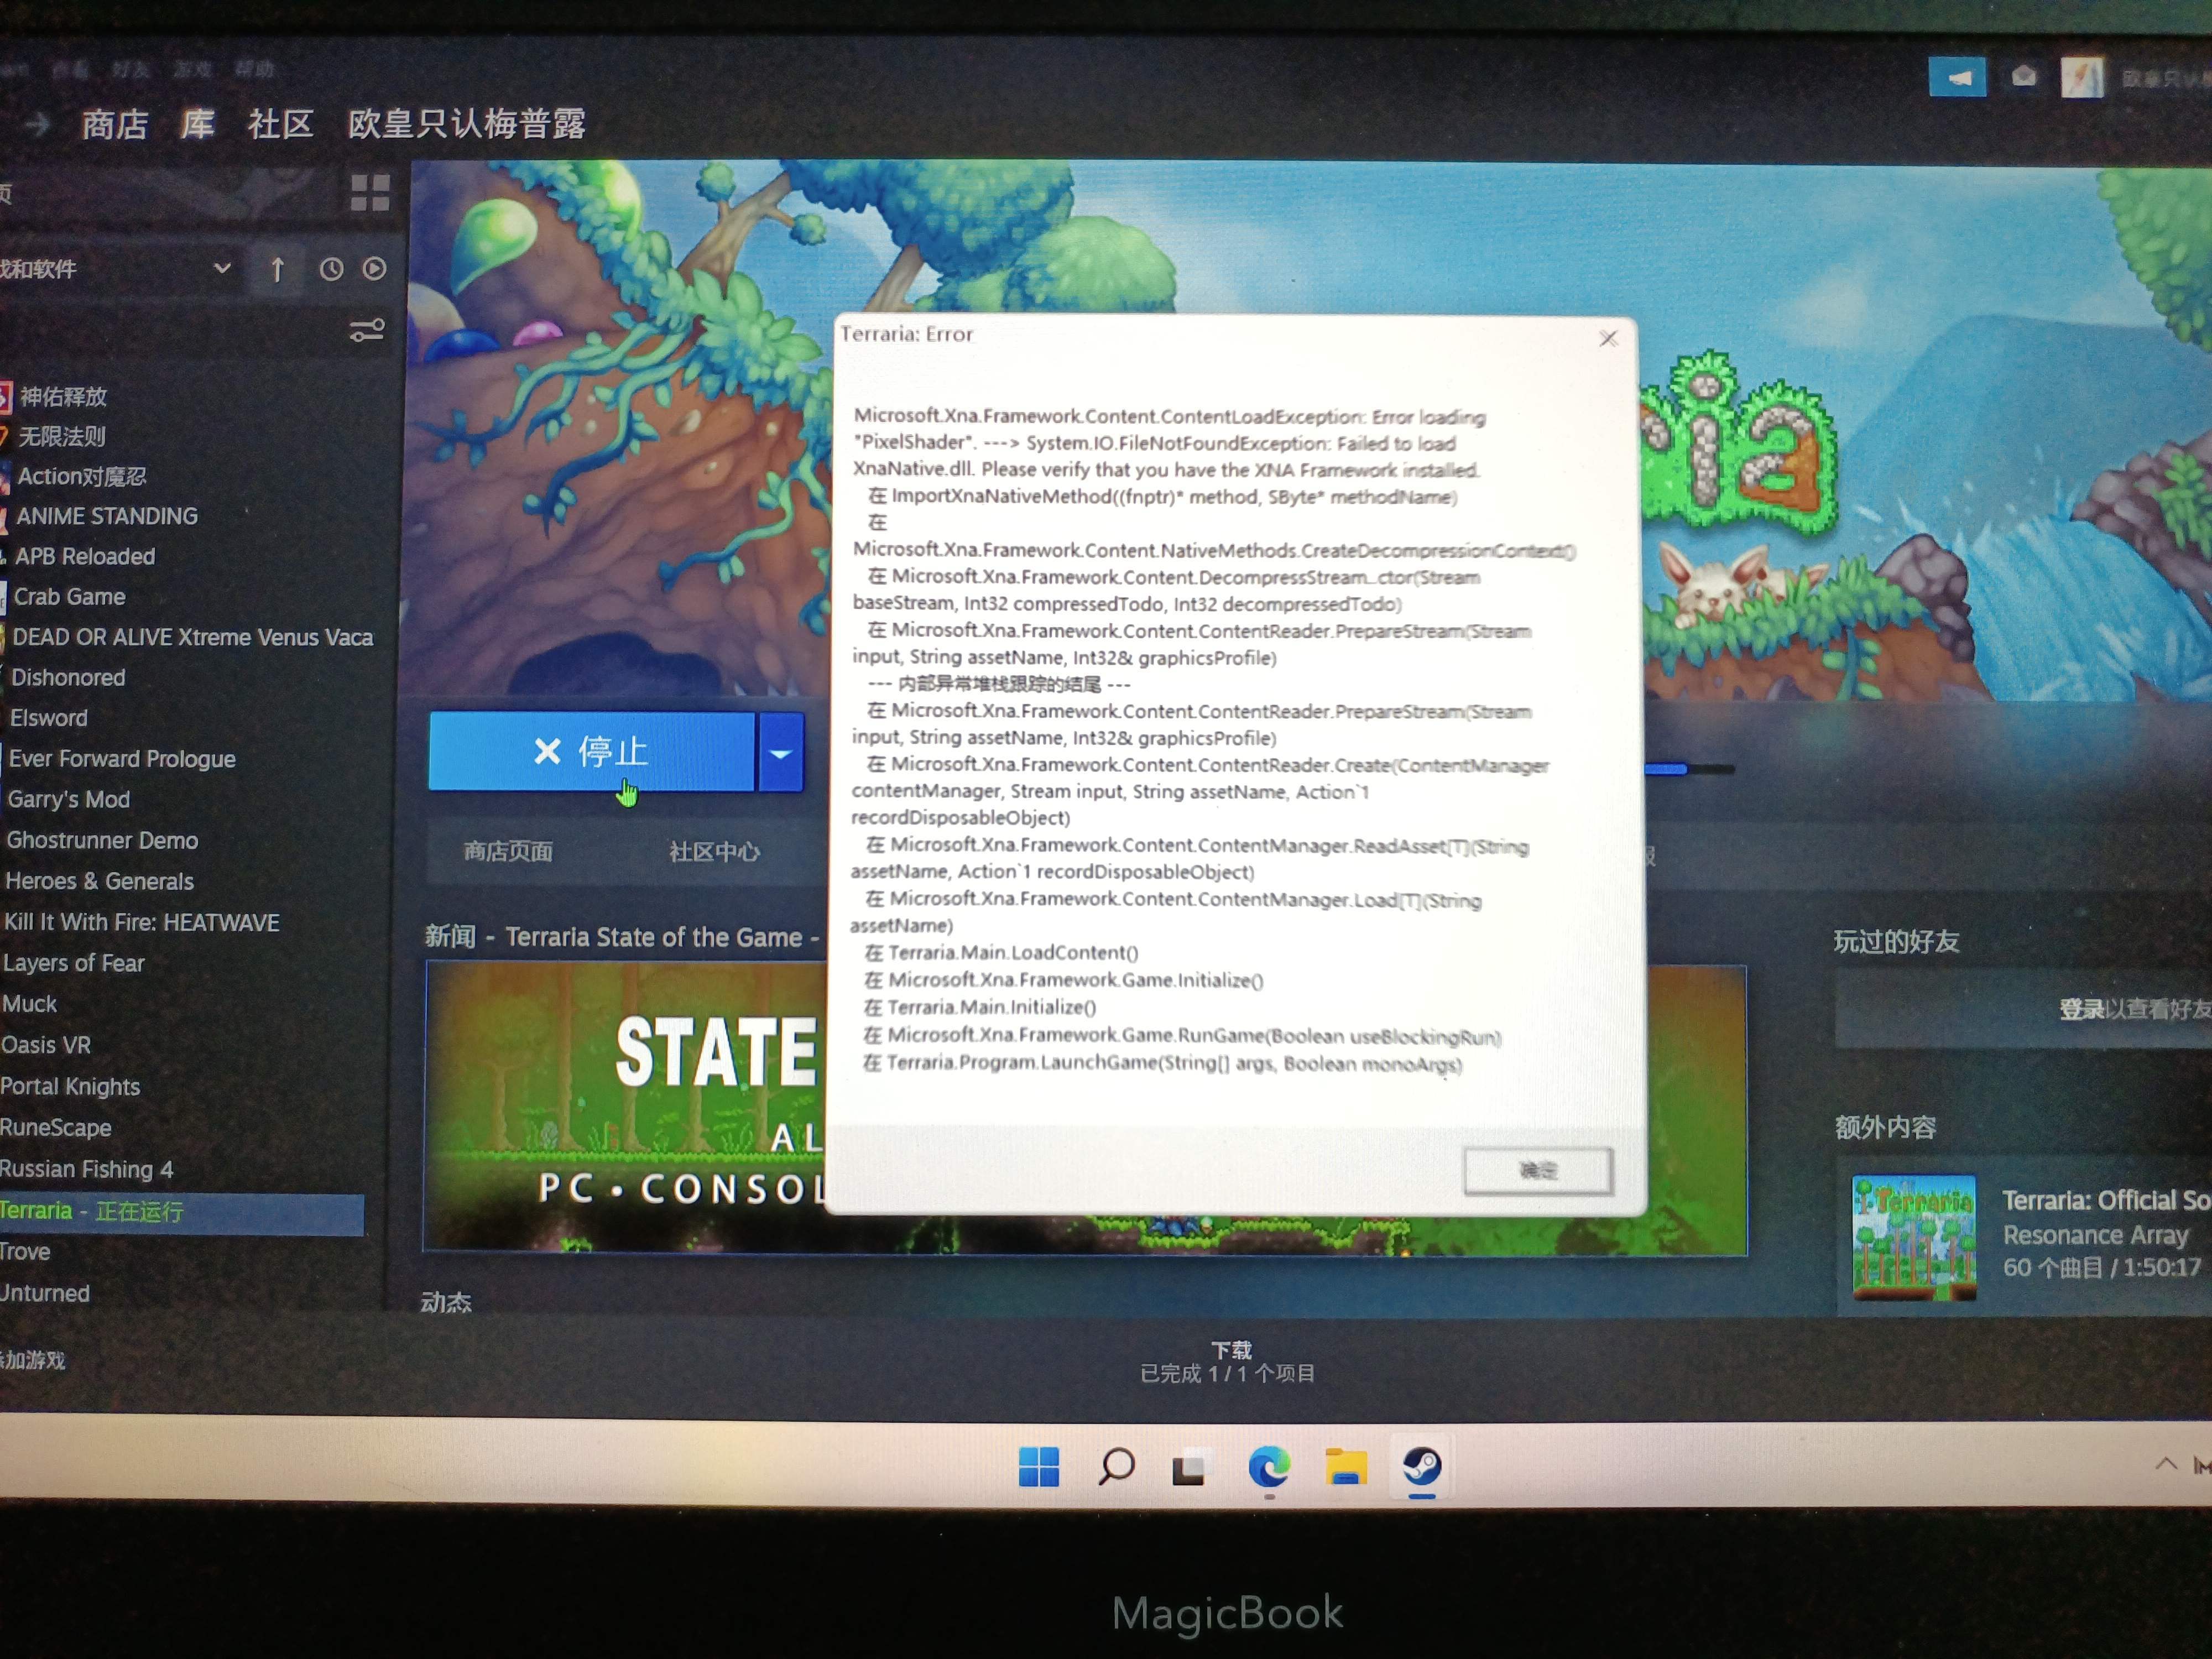Open the 下载 downloads status bar
The image size is (2212, 1659).
tap(1229, 1363)
